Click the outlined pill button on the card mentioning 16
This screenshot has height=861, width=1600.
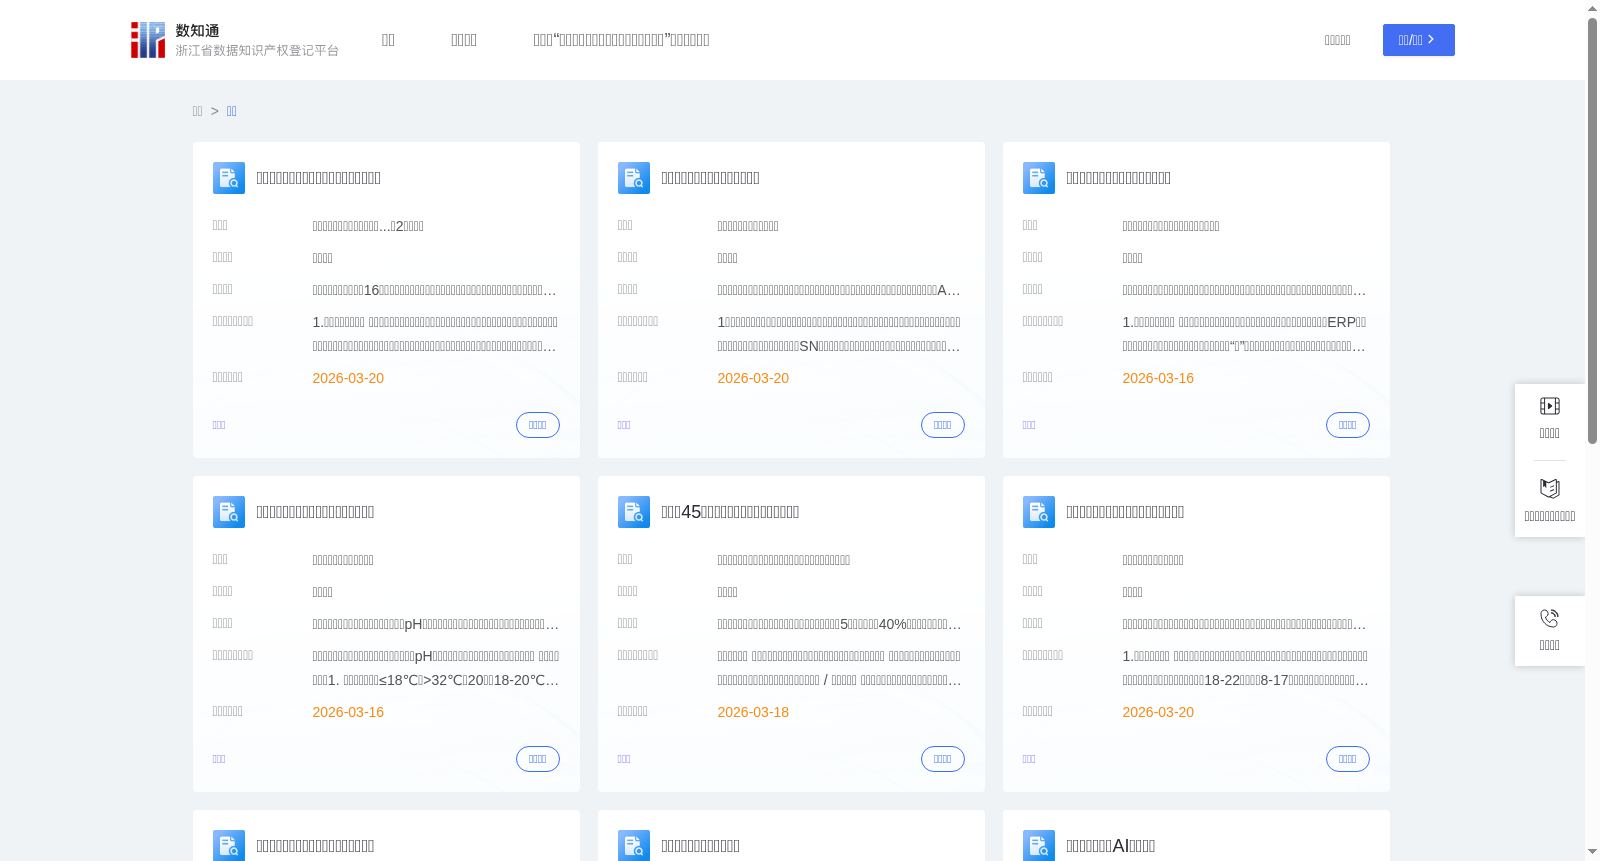(x=538, y=425)
